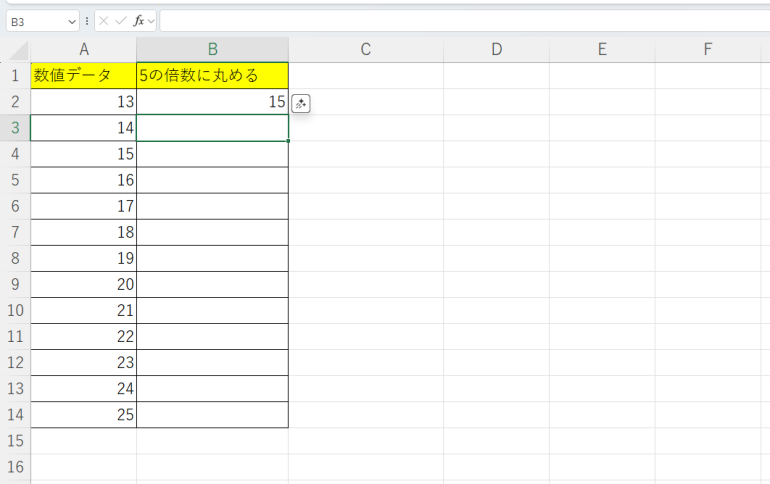Click cell A11 containing 22
This screenshot has width=770, height=484.
[83, 336]
